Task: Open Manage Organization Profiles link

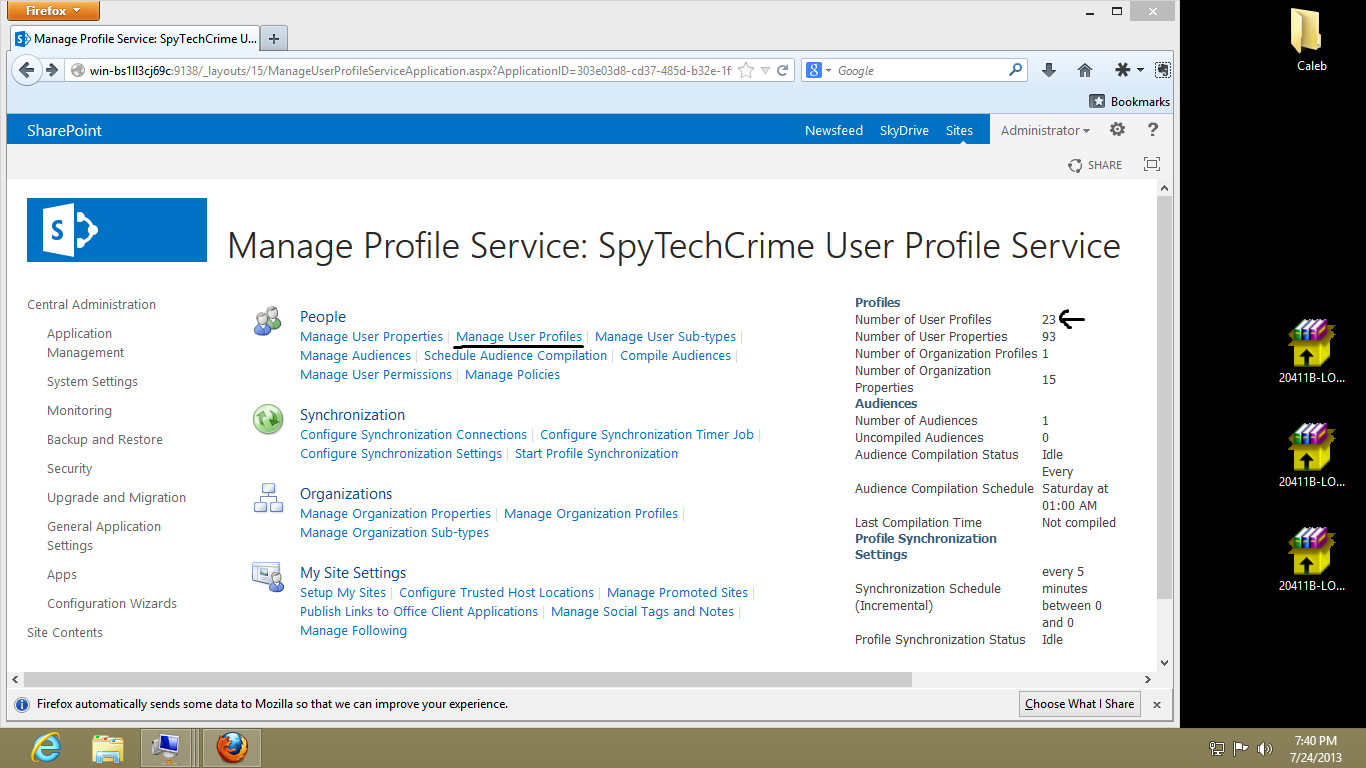Action: 591,514
